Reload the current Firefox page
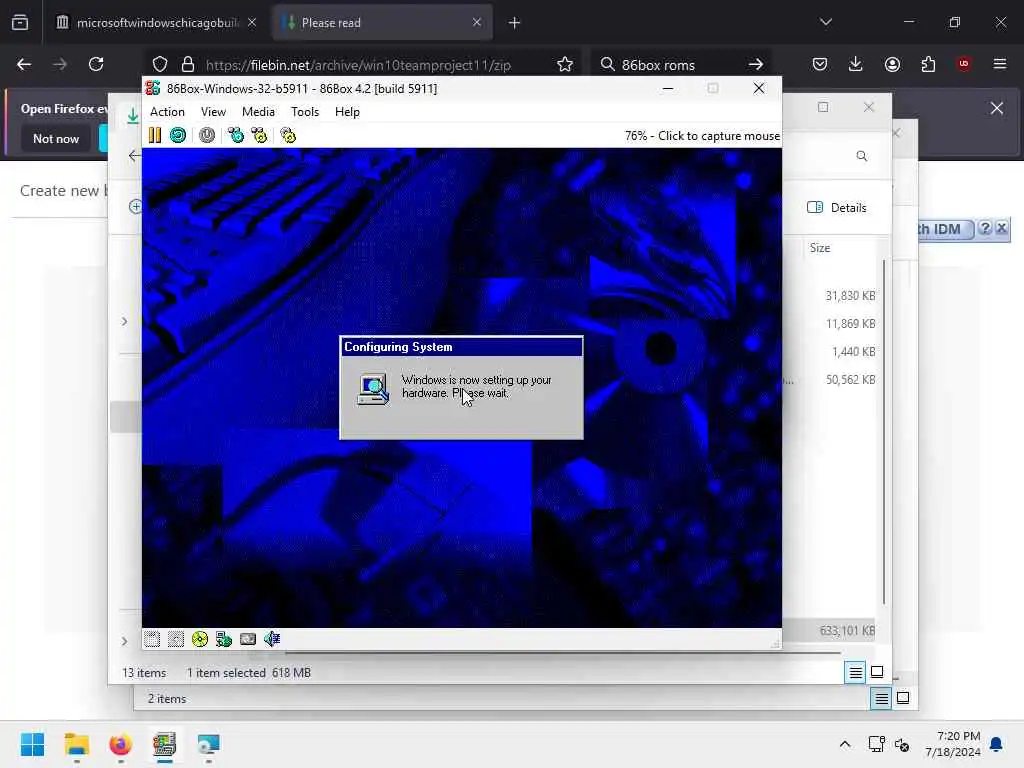 point(96,64)
